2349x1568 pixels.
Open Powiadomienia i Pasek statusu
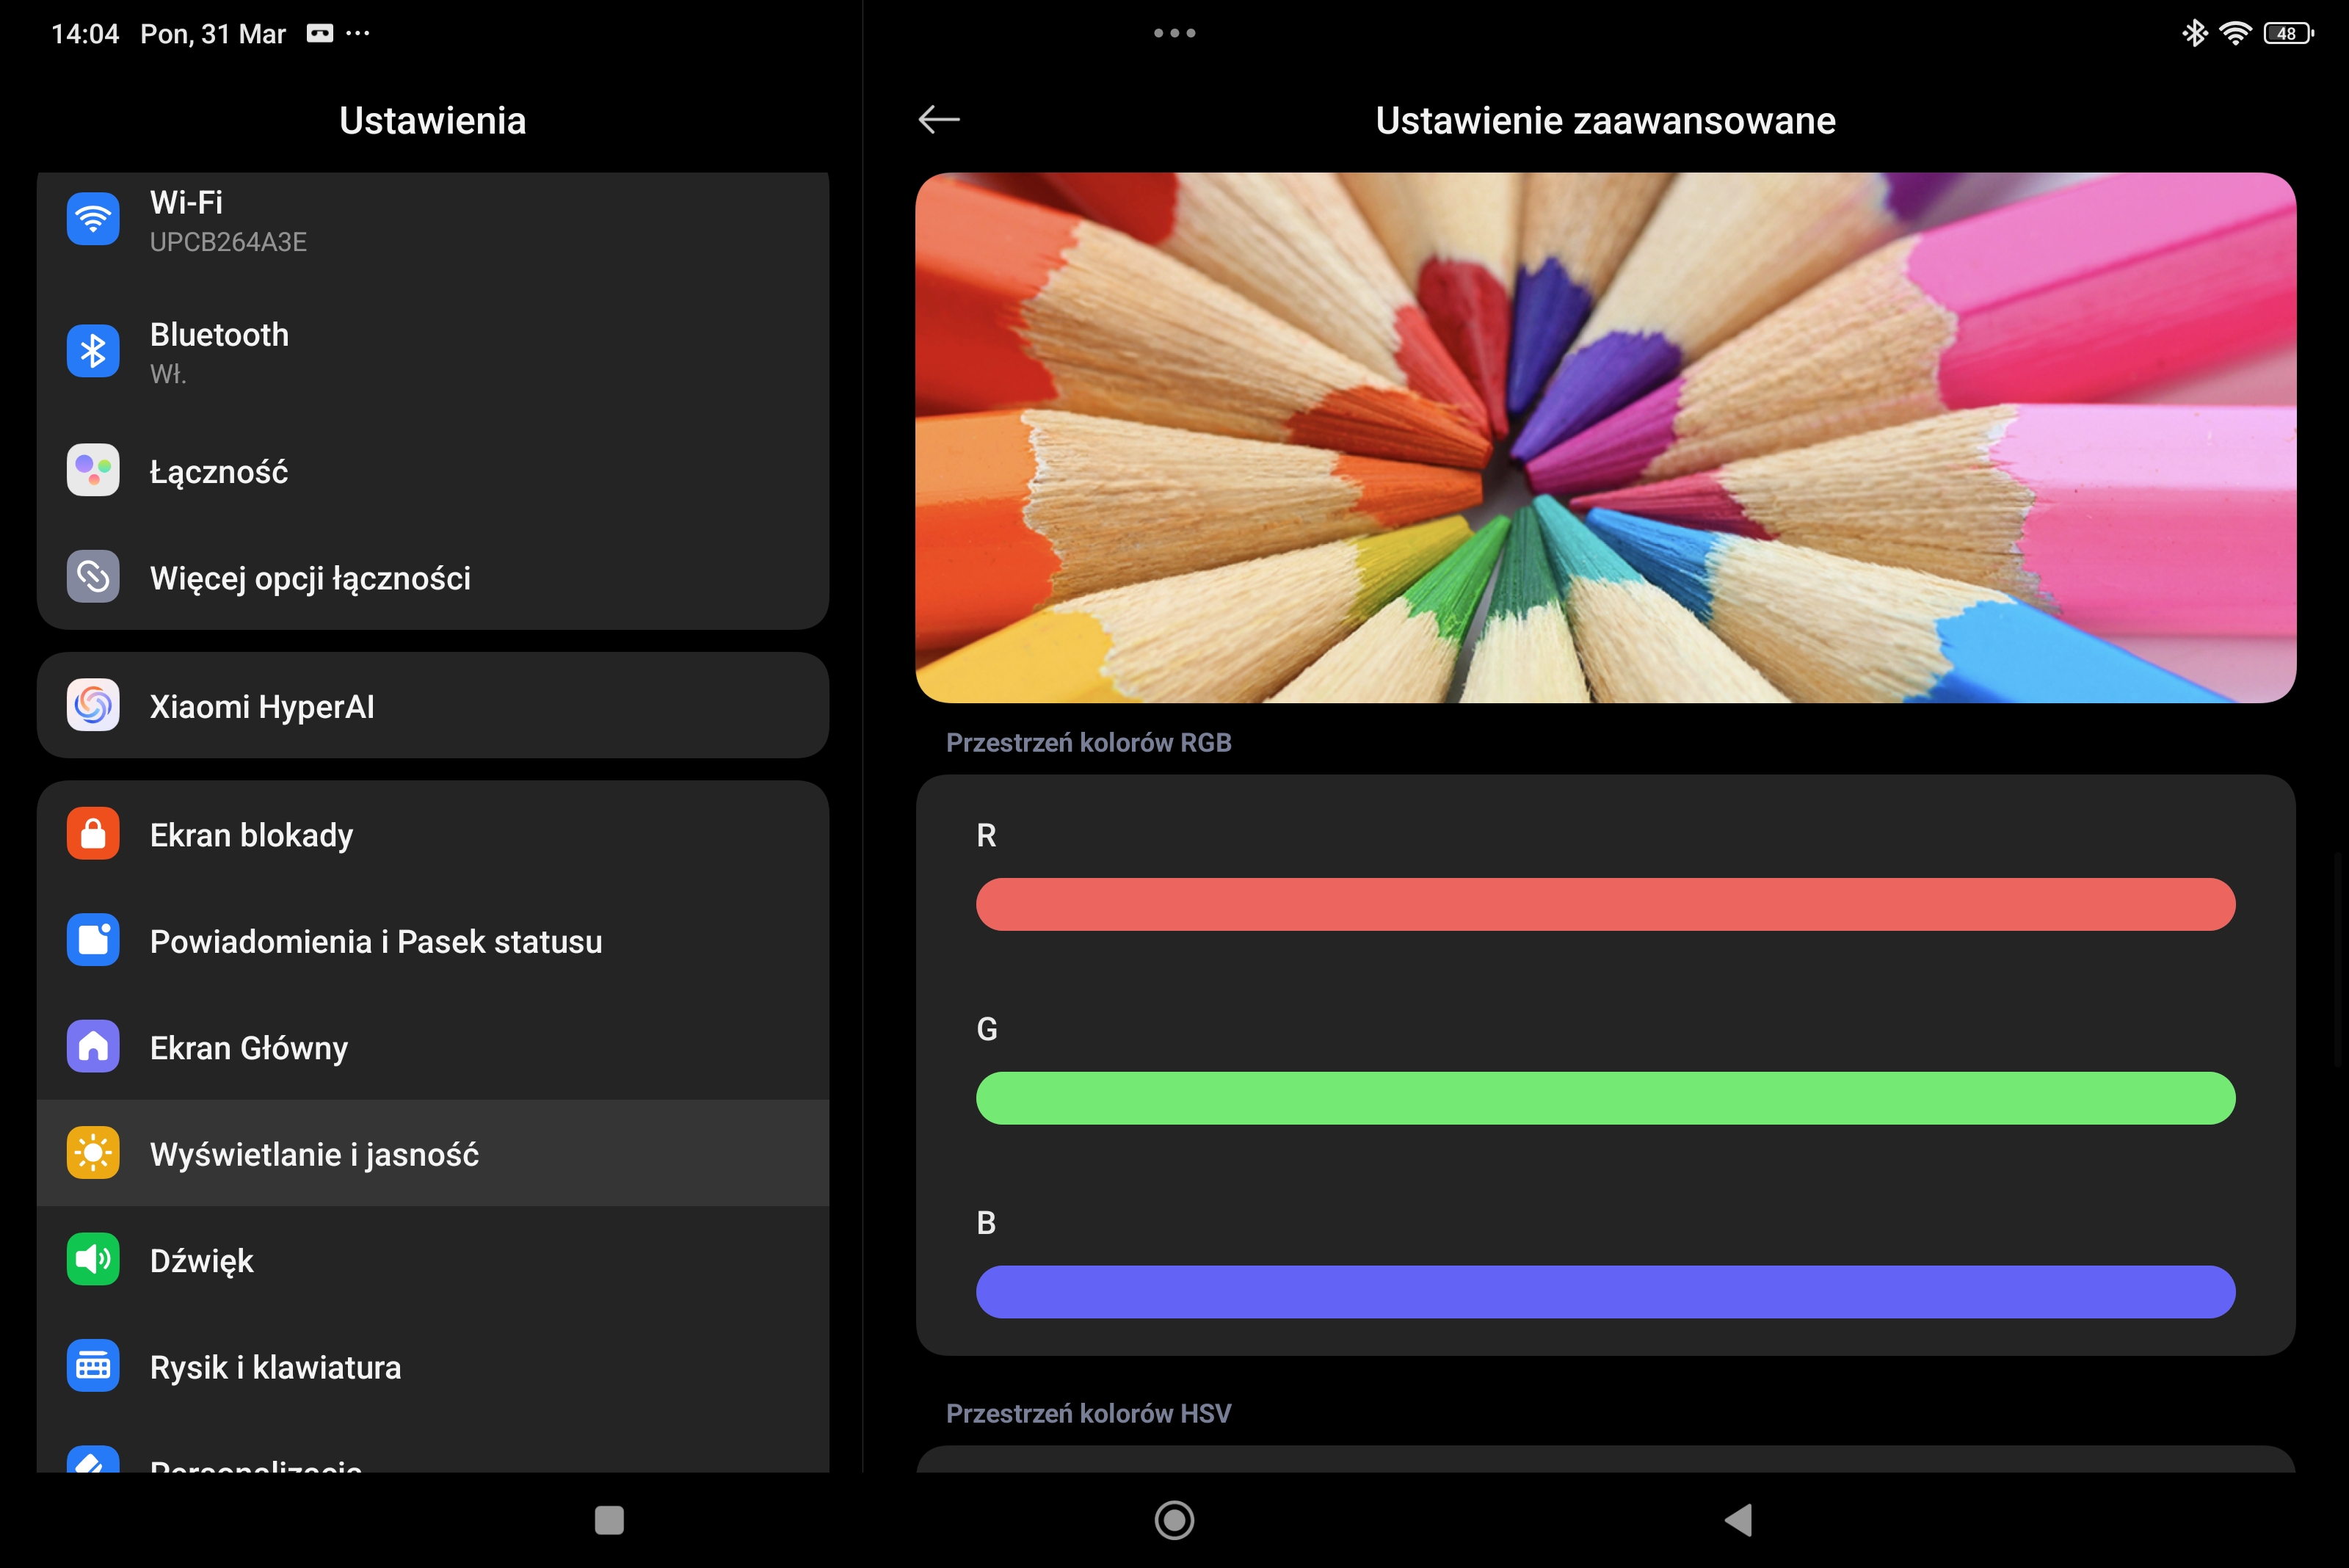point(376,941)
